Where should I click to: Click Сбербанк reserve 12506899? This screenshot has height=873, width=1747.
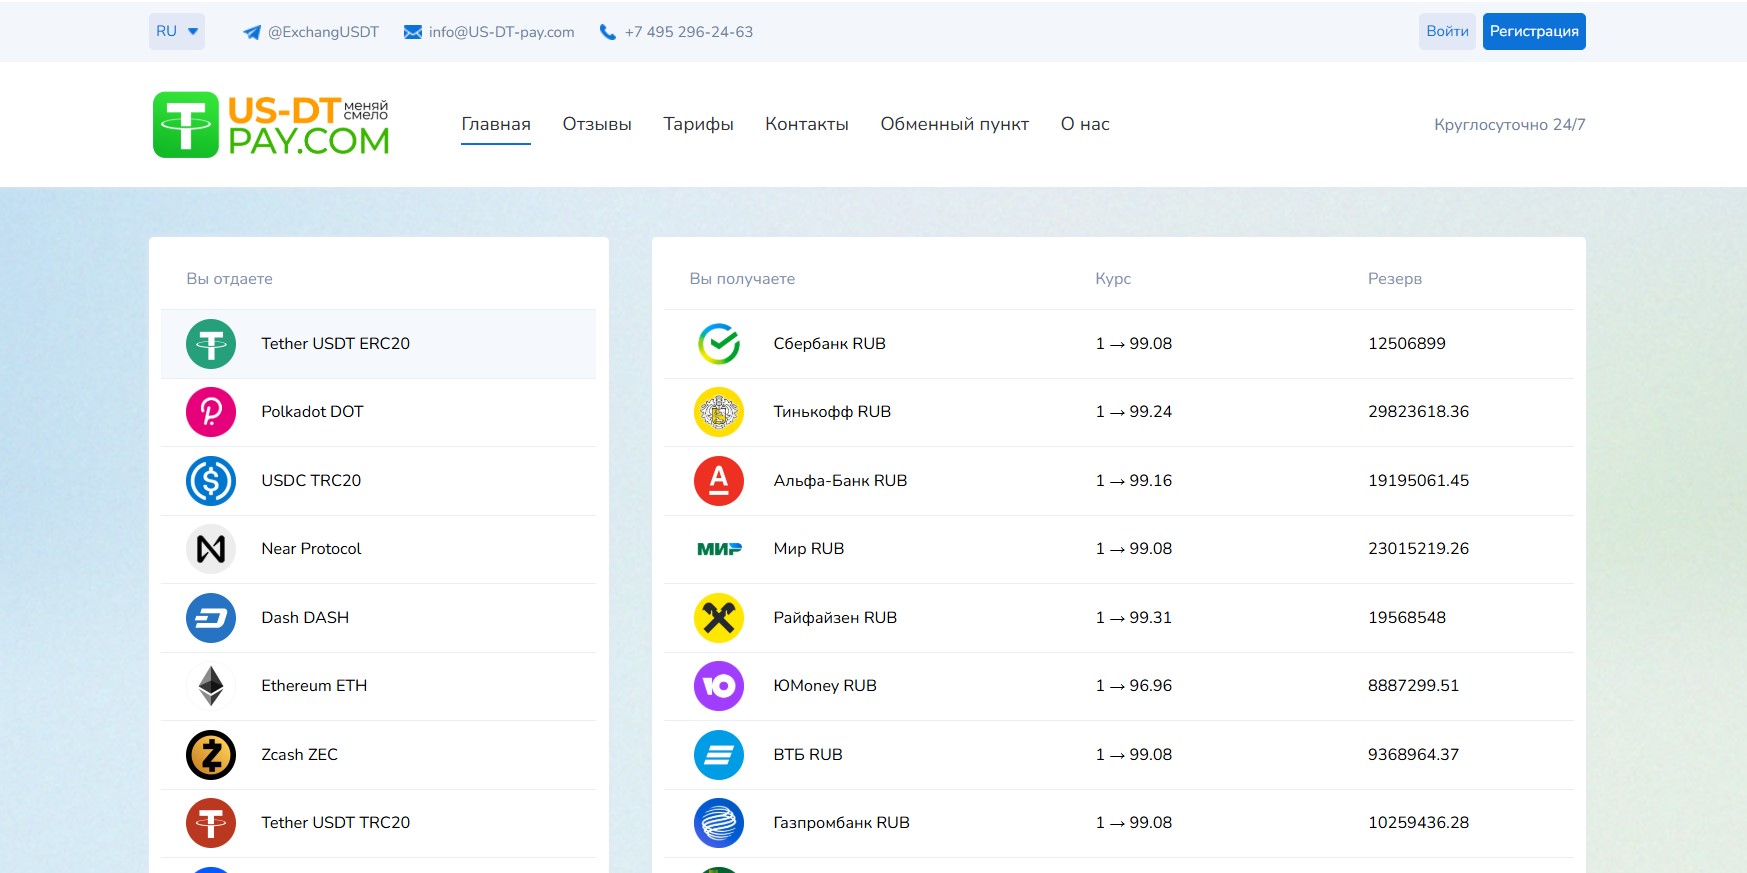(1406, 344)
